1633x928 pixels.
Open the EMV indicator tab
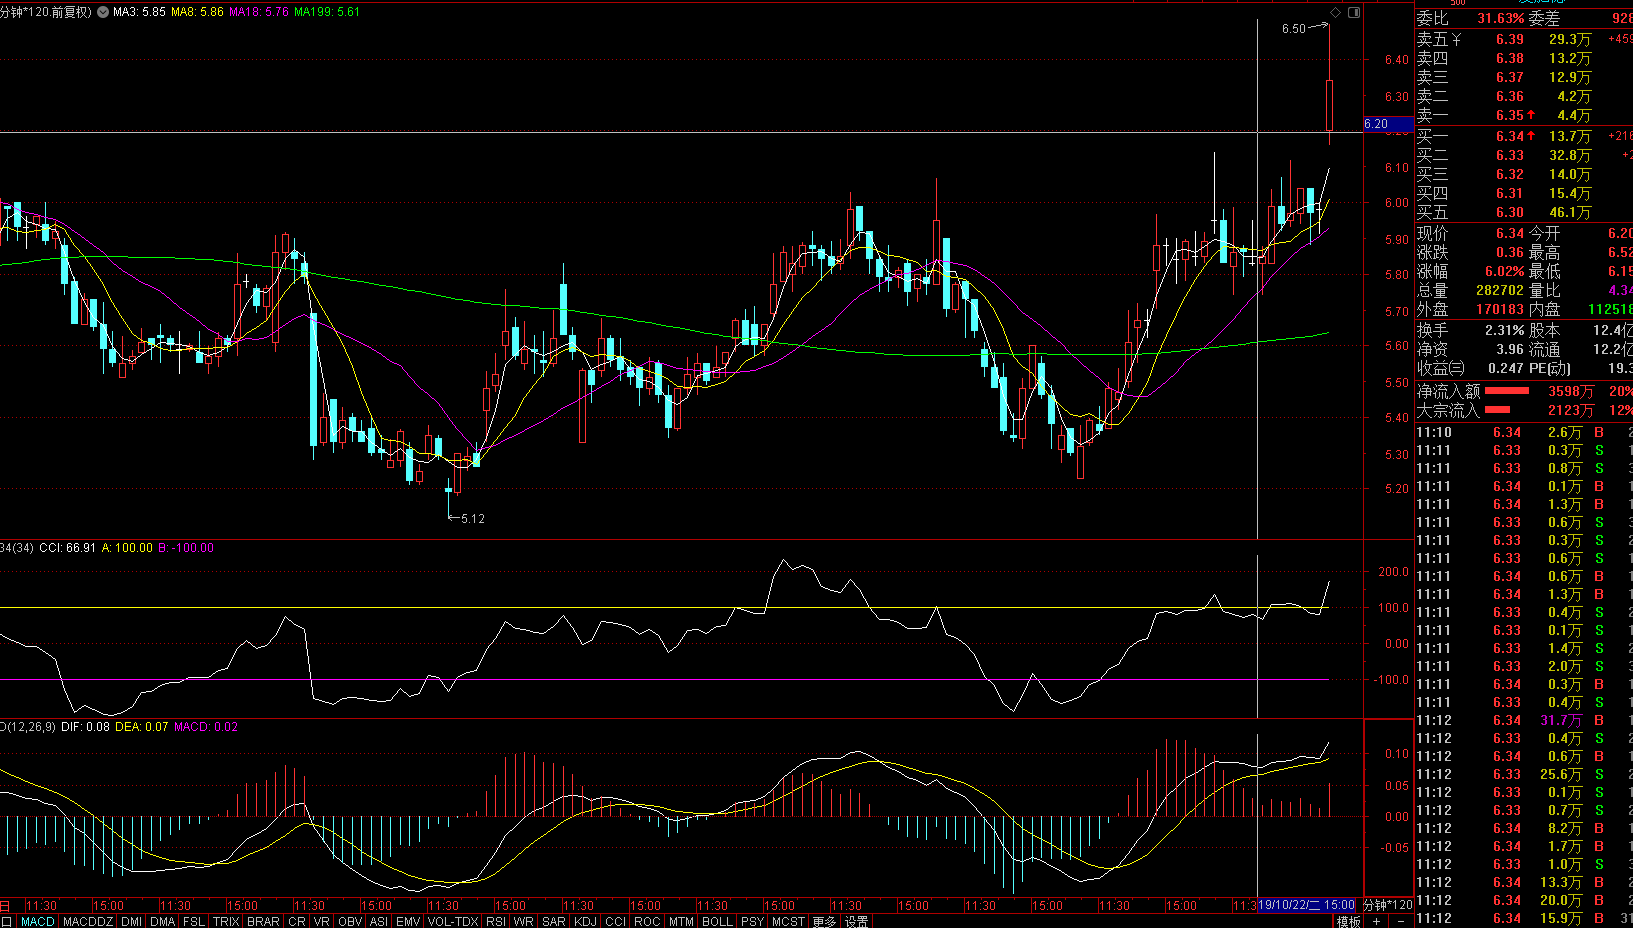(408, 921)
